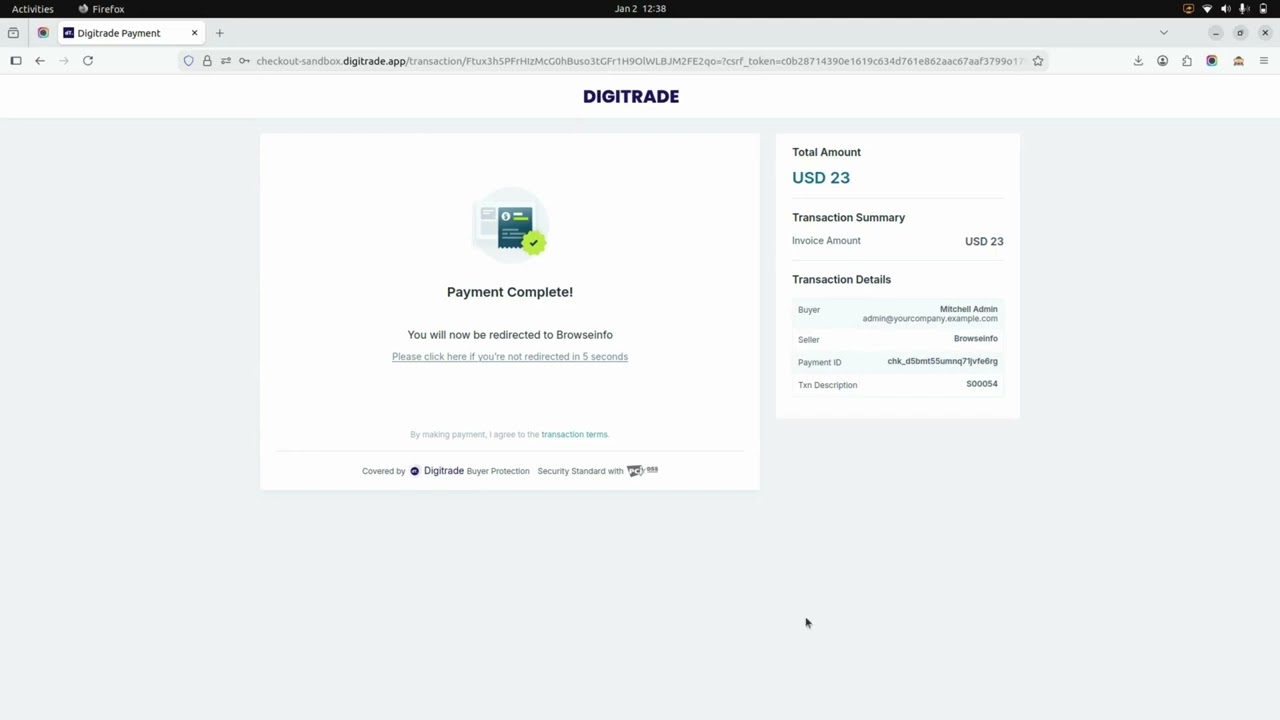1280x720 pixels.
Task: Click the 'Transaction Details' heading
Action: (841, 280)
